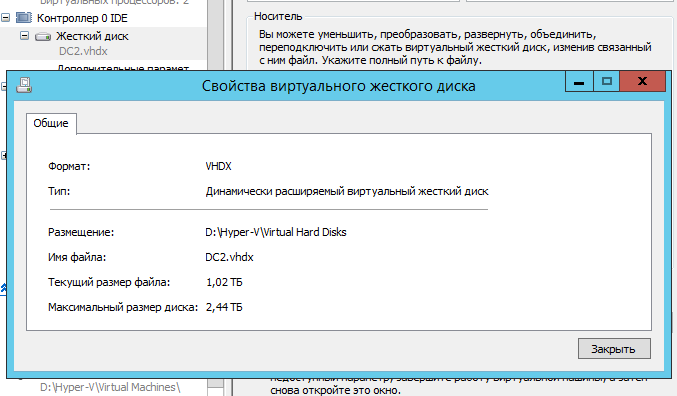Click the Имя файла: label
Viewport: 677px width, 396px height.
point(77,257)
